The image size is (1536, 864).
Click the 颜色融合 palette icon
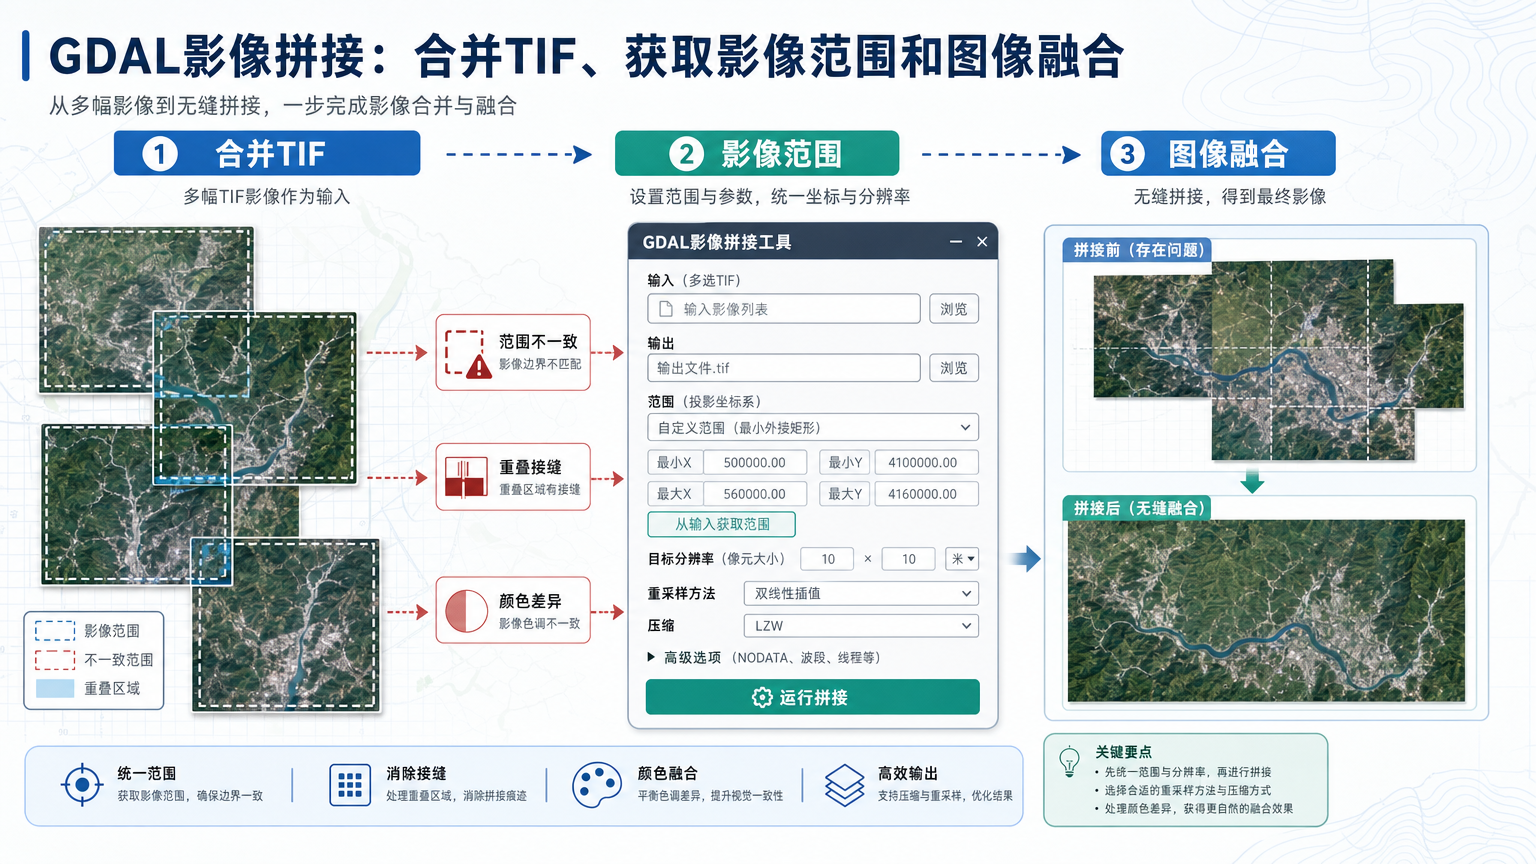coord(597,785)
